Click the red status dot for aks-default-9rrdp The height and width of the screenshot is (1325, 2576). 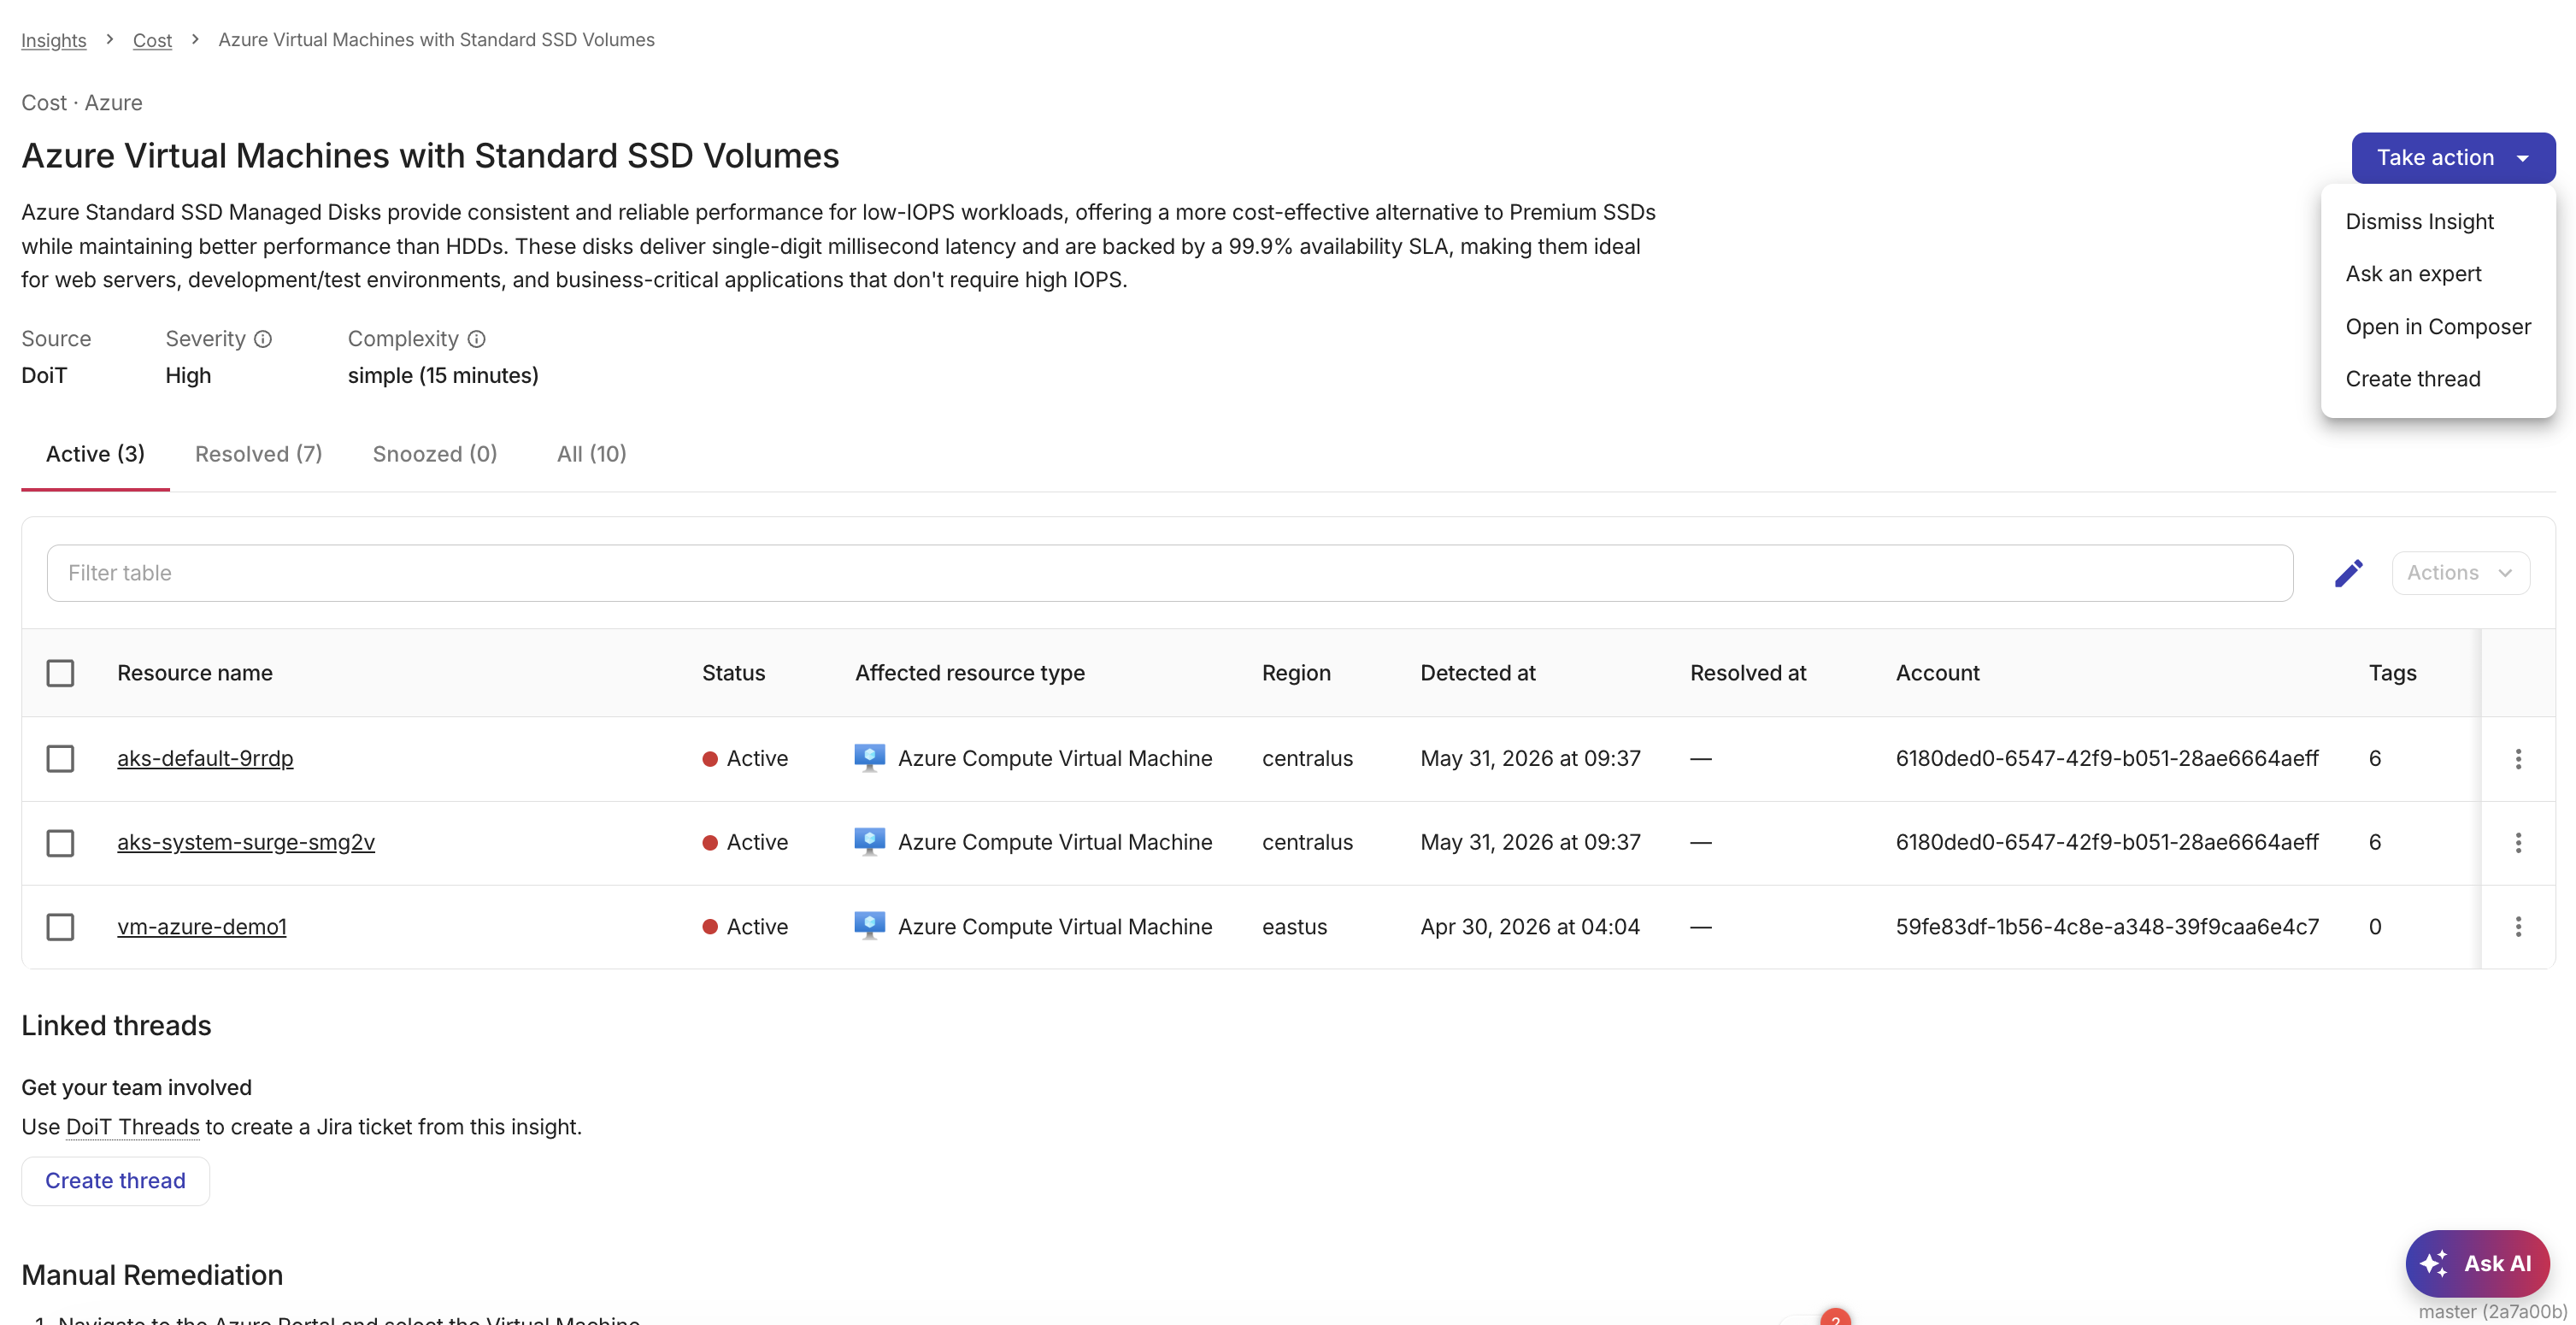710,759
